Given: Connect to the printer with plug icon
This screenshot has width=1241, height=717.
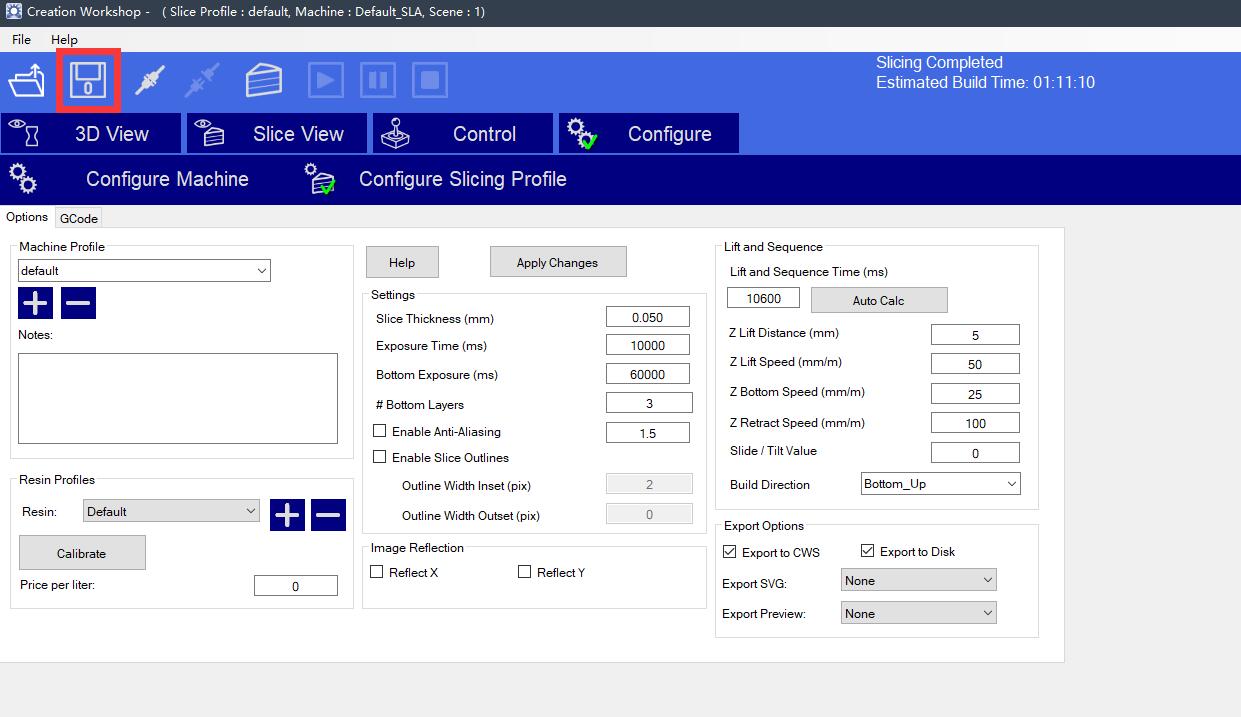Looking at the screenshot, I should click(150, 80).
